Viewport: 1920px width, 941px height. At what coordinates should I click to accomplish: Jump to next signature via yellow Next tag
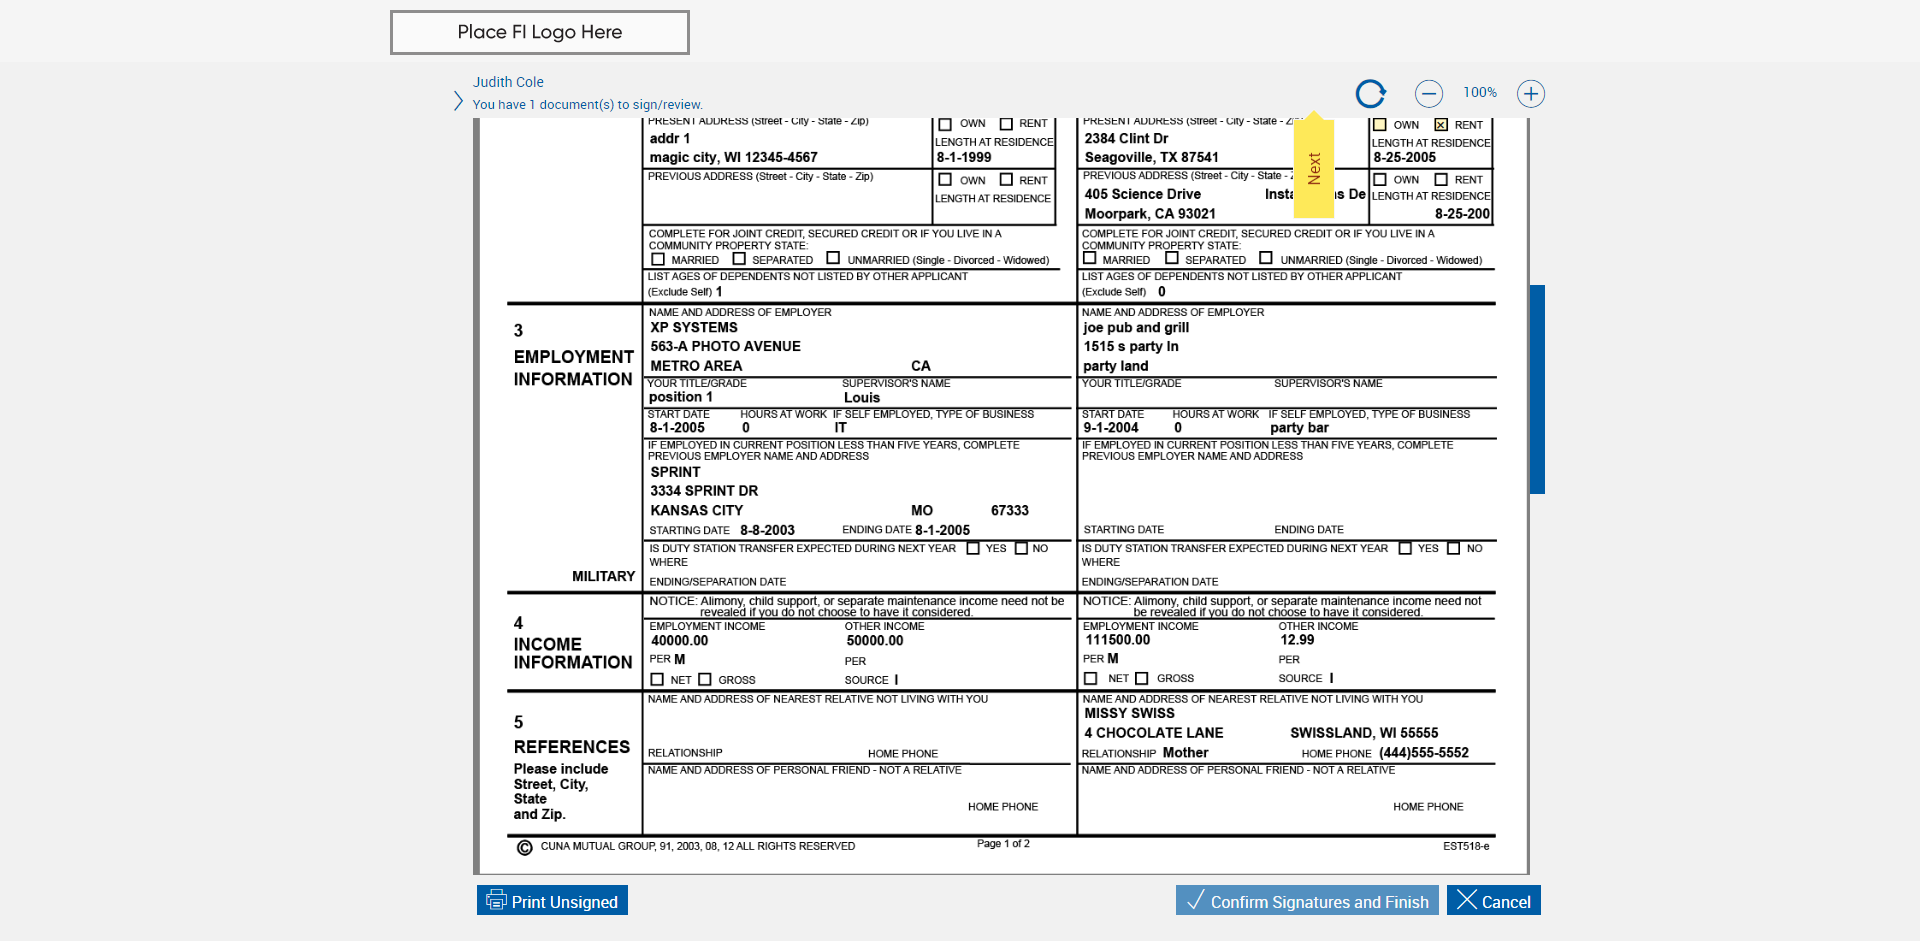1314,167
